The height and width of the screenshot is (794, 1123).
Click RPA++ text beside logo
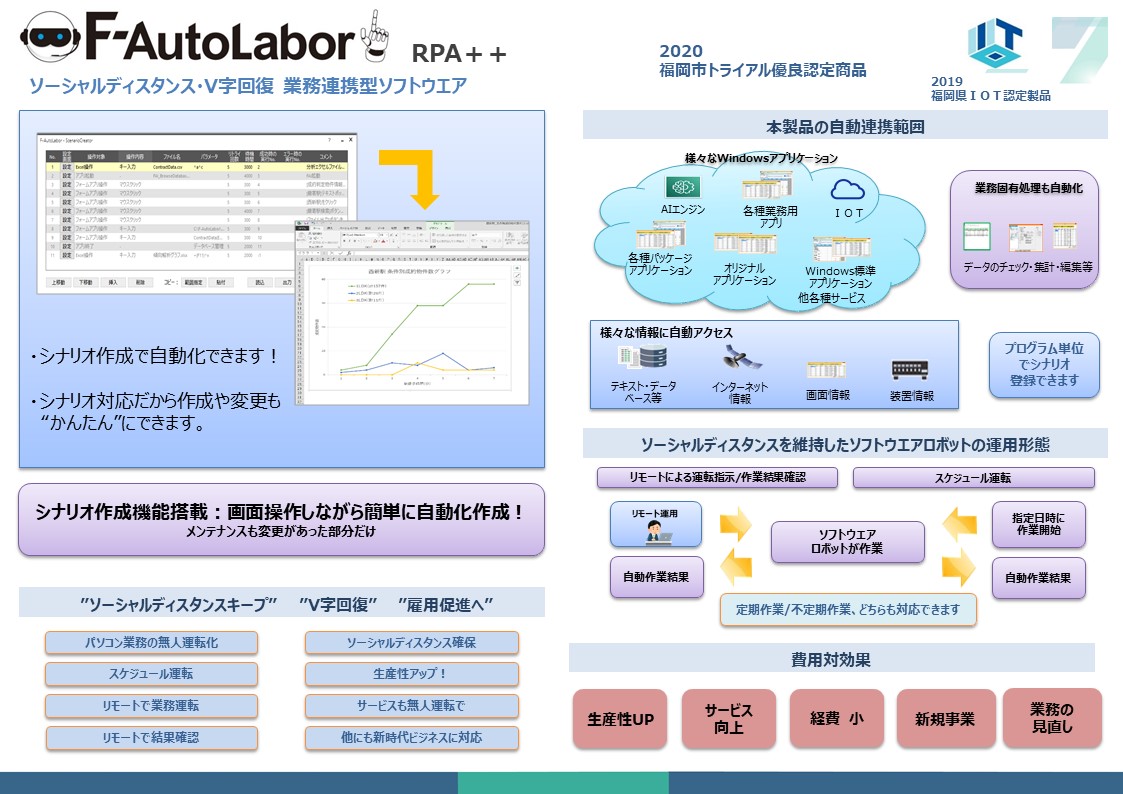click(x=459, y=54)
